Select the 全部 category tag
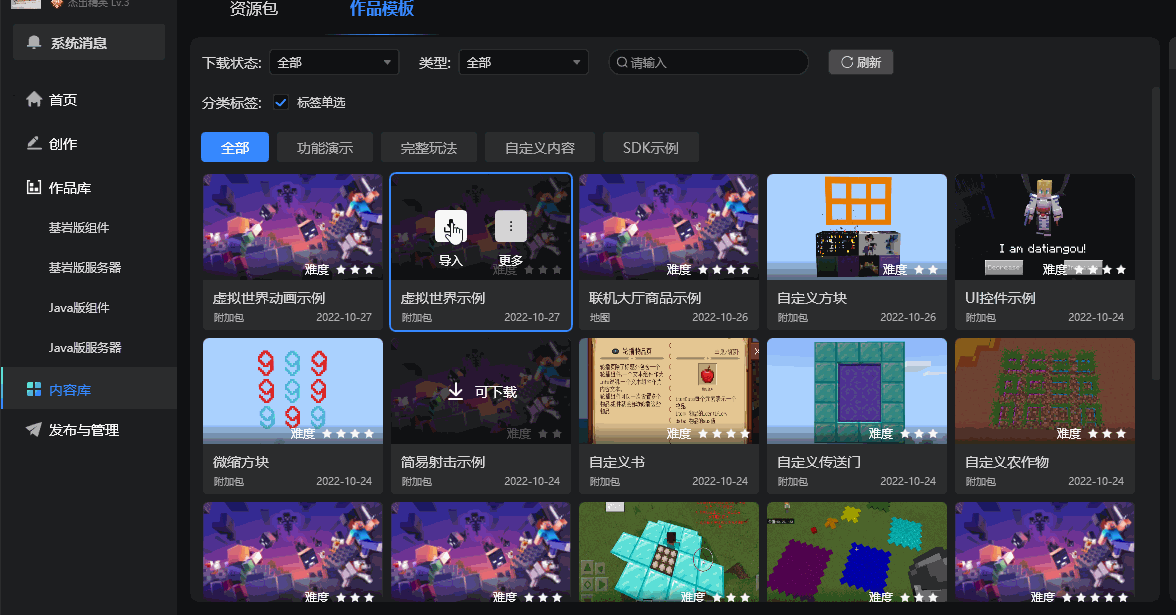This screenshot has height=615, width=1176. (x=235, y=147)
